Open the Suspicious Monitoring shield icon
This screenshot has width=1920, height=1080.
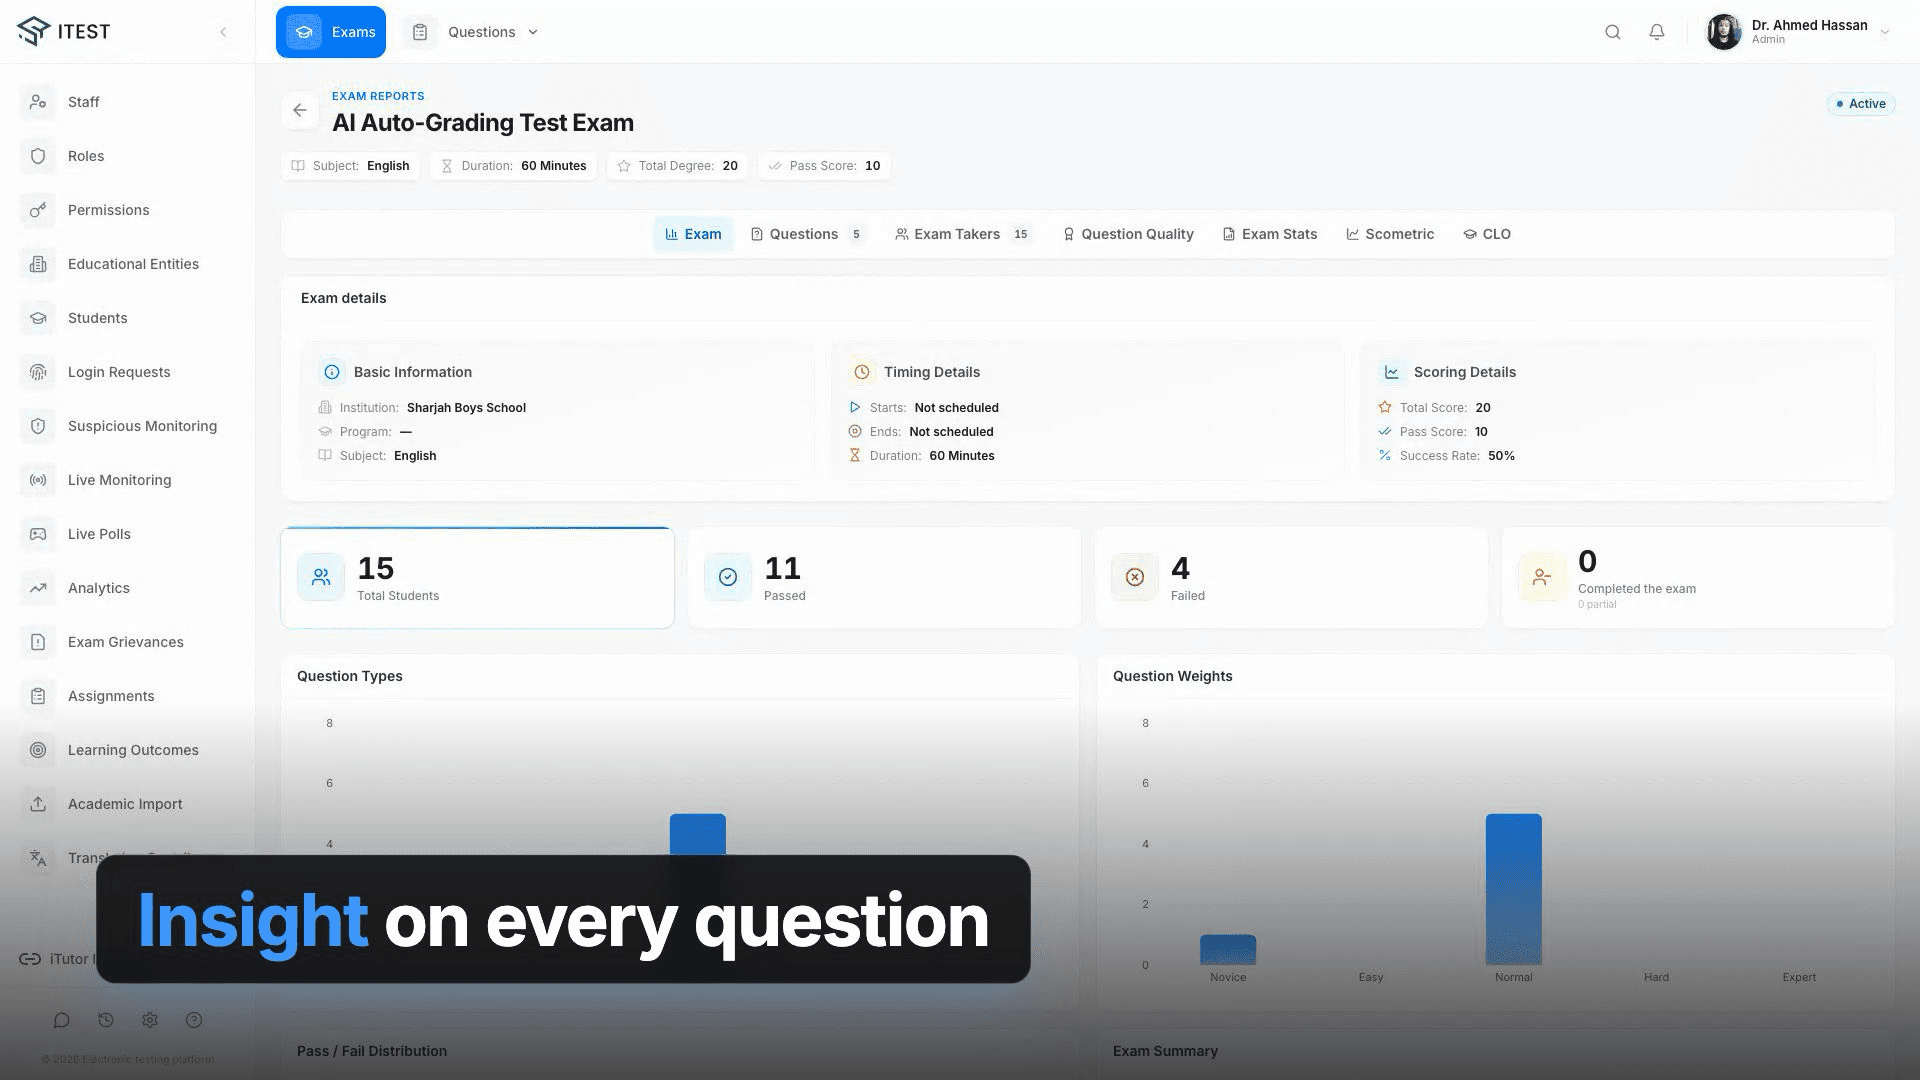(38, 426)
